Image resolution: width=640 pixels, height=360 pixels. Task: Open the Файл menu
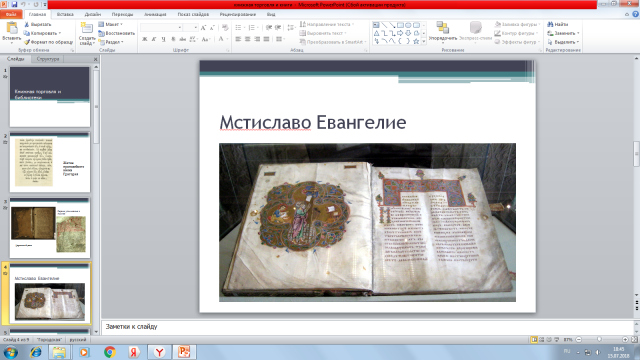click(x=11, y=14)
